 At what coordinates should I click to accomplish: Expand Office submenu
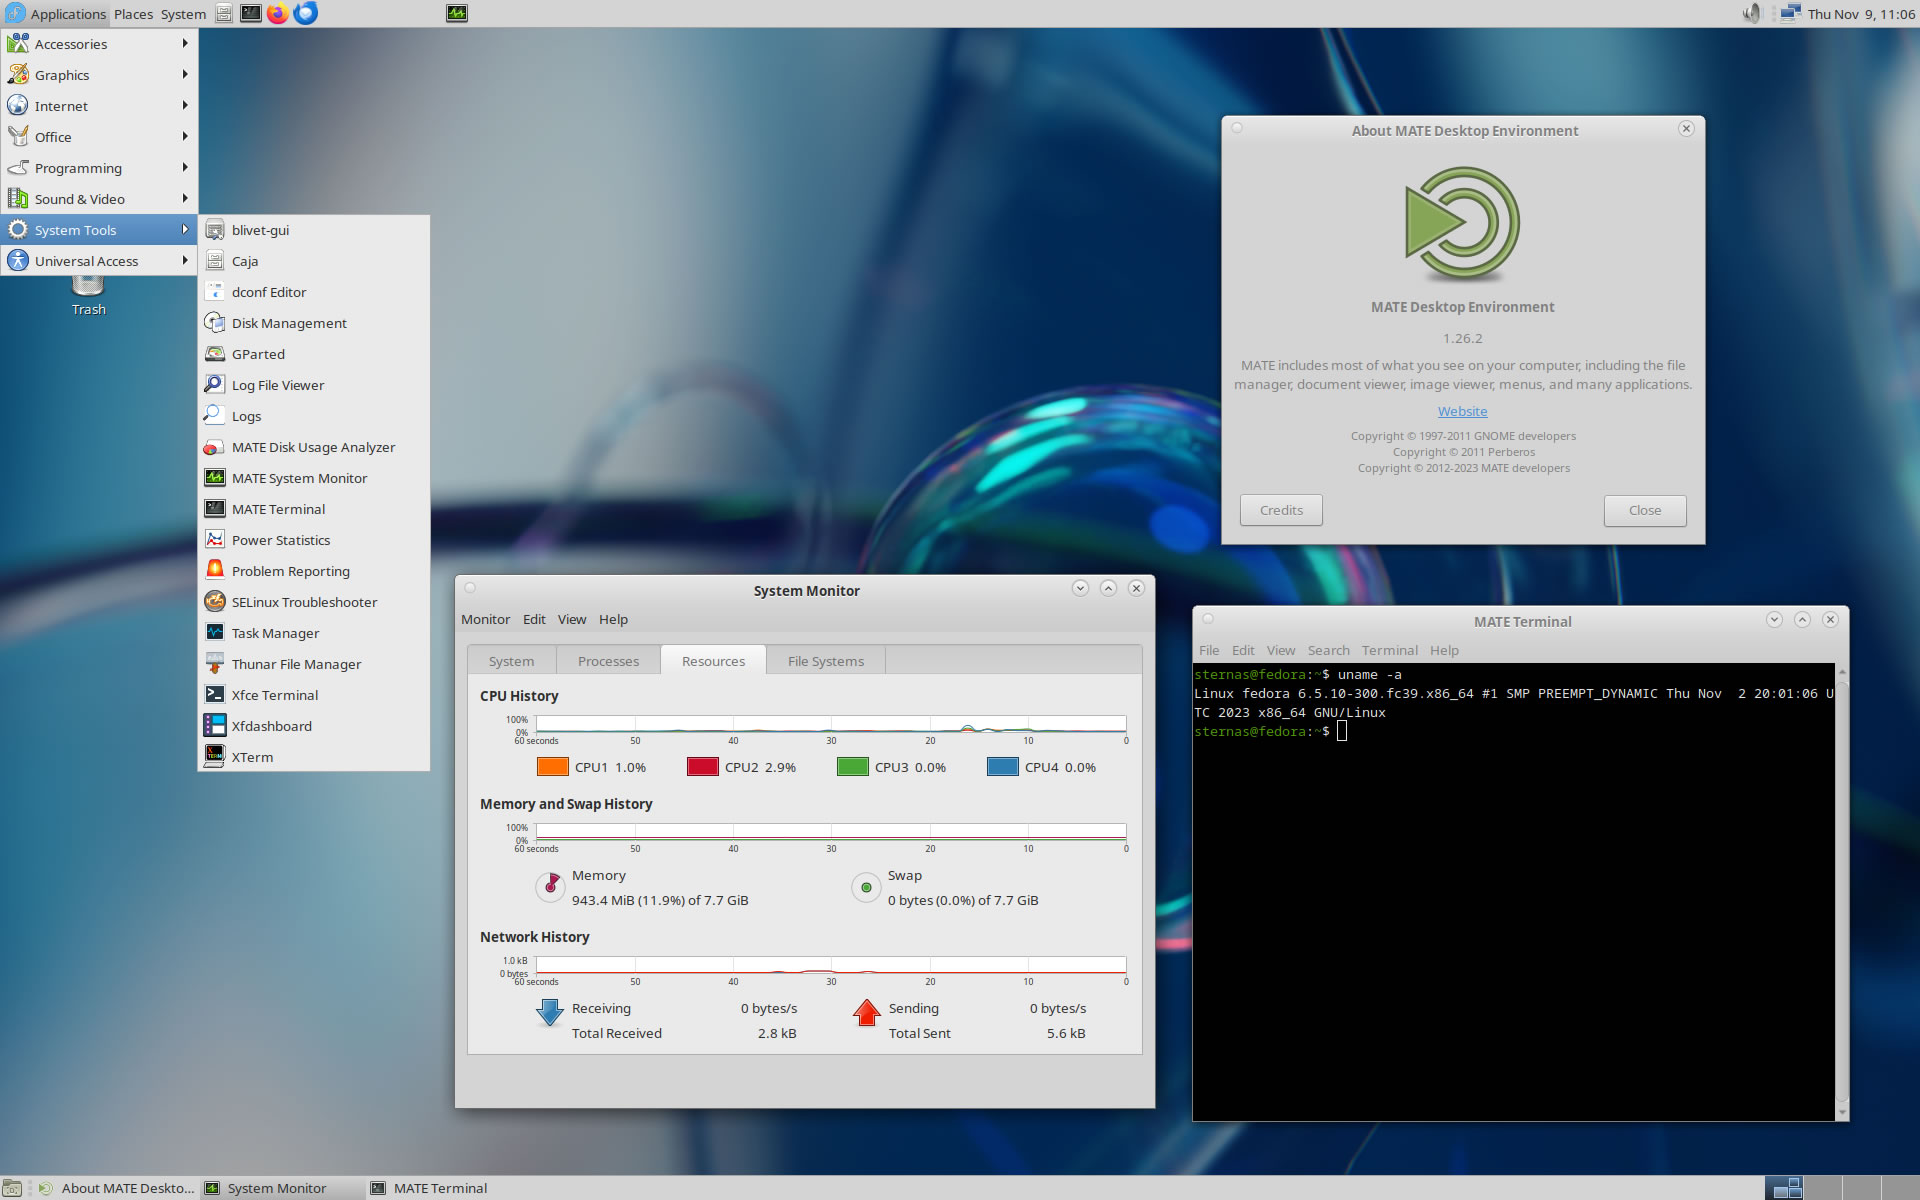(99, 137)
